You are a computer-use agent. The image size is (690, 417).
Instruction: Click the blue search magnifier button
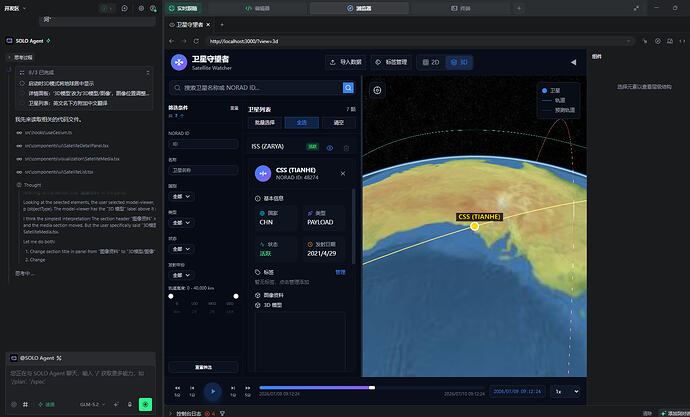pyautogui.click(x=348, y=88)
